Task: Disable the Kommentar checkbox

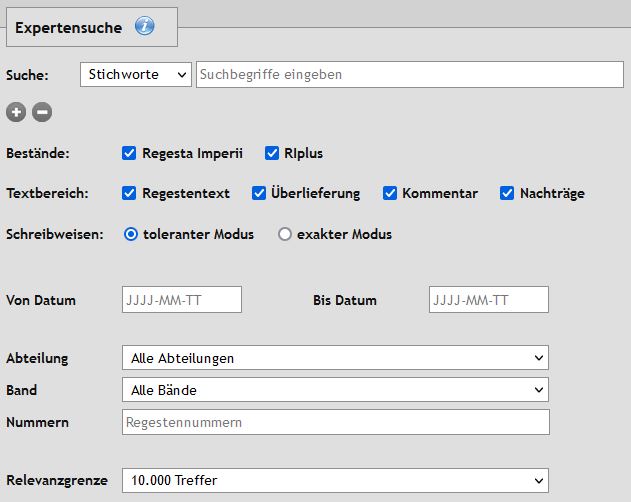Action: (390, 193)
